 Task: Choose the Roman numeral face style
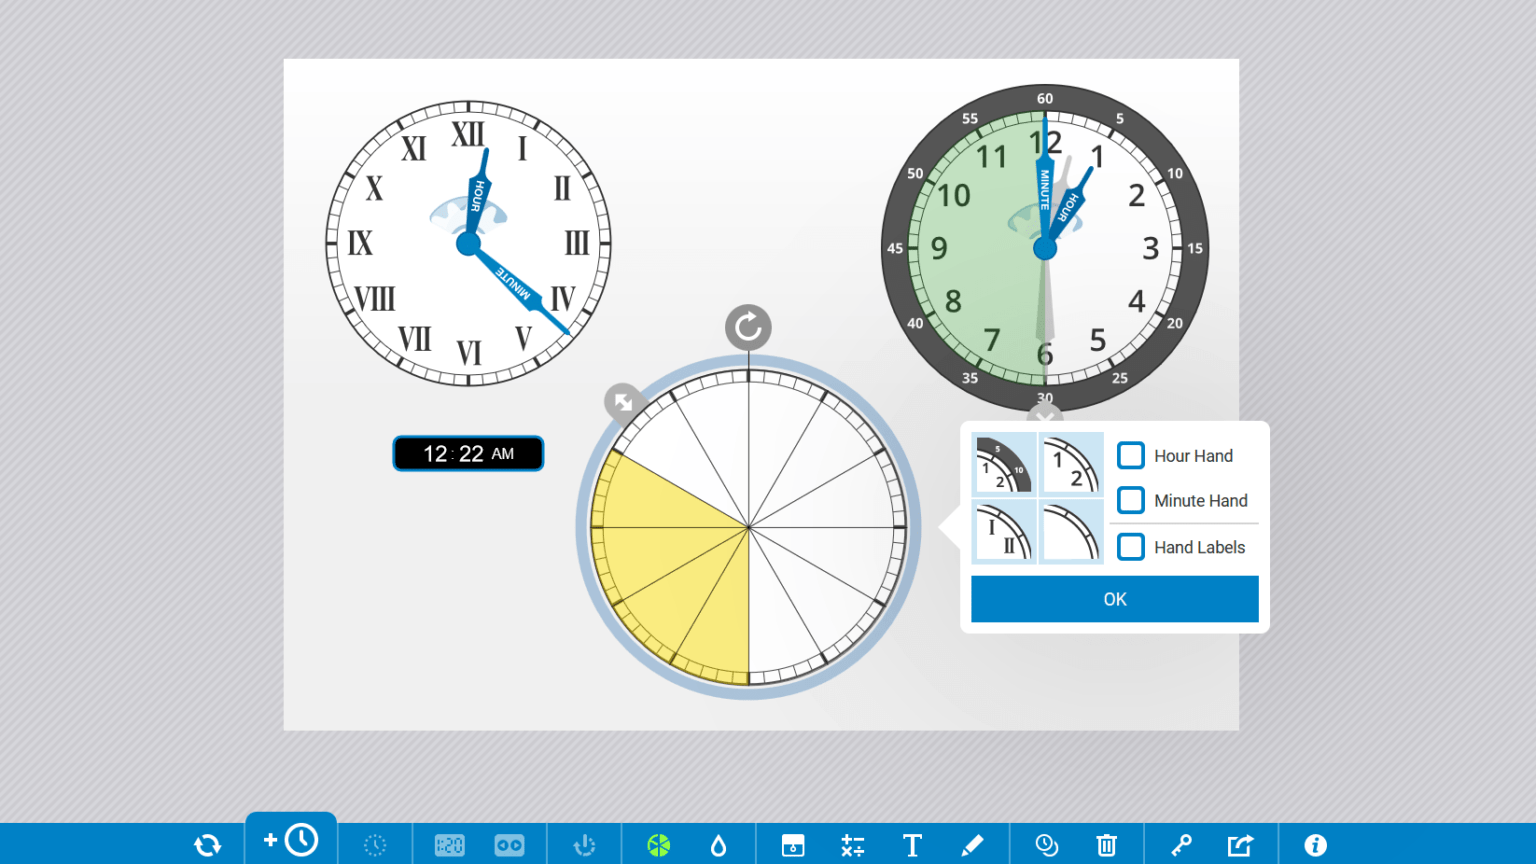click(x=1003, y=530)
